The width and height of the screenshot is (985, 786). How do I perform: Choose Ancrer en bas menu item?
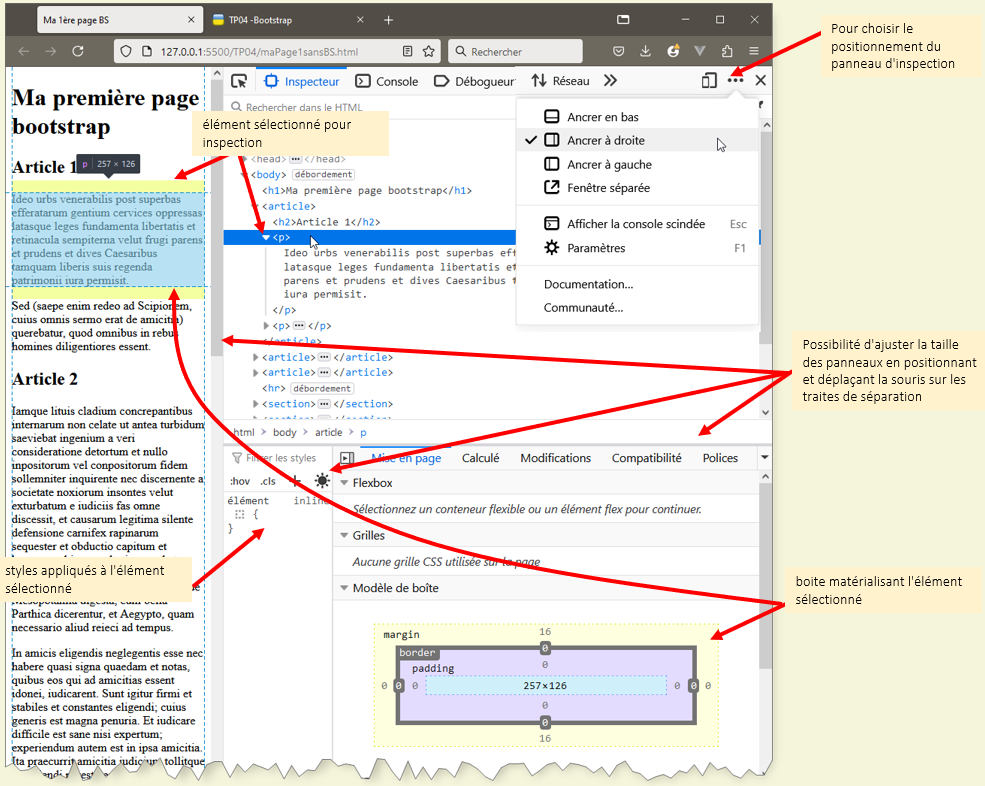602,117
